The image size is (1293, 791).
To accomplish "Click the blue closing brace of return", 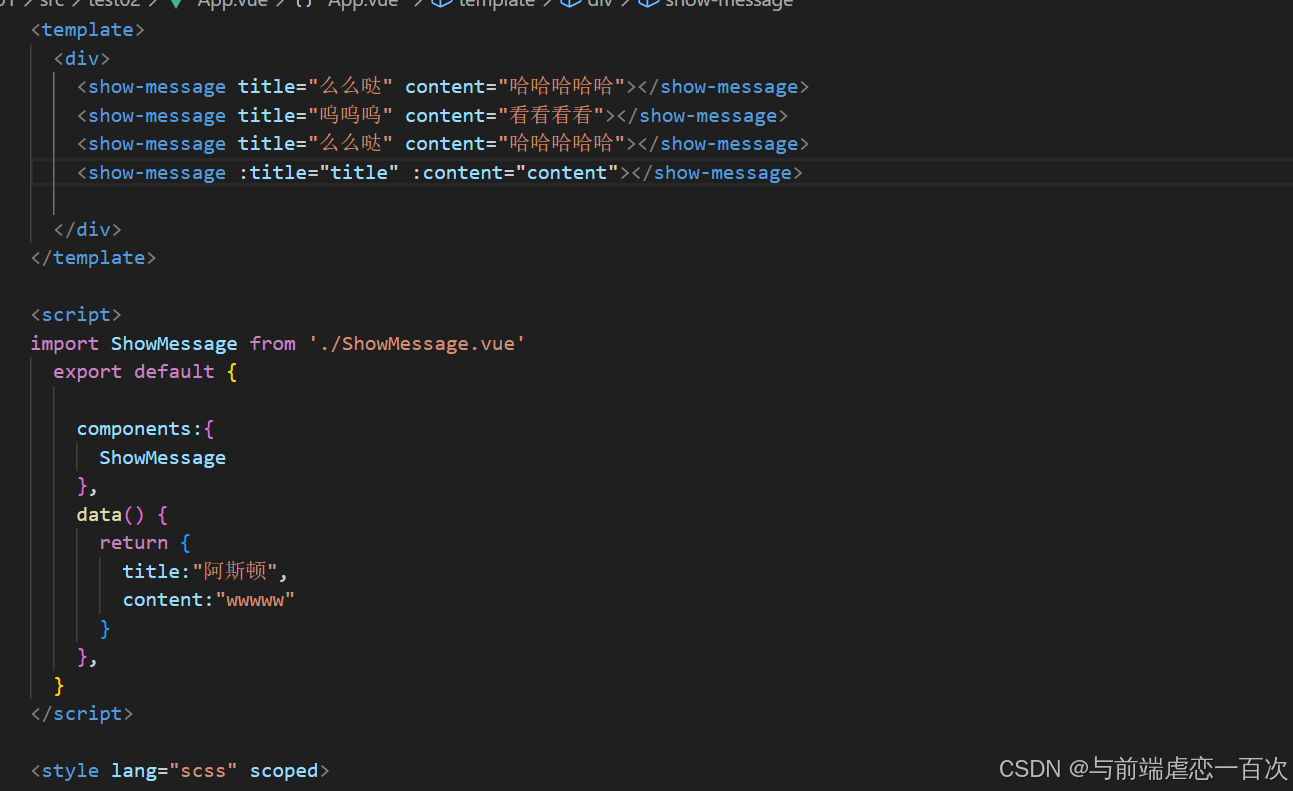I will pyautogui.click(x=105, y=629).
